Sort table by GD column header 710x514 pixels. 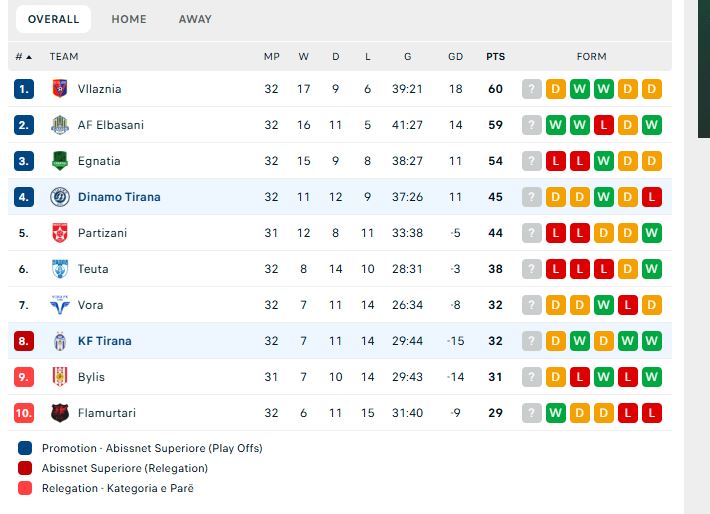pyautogui.click(x=456, y=57)
